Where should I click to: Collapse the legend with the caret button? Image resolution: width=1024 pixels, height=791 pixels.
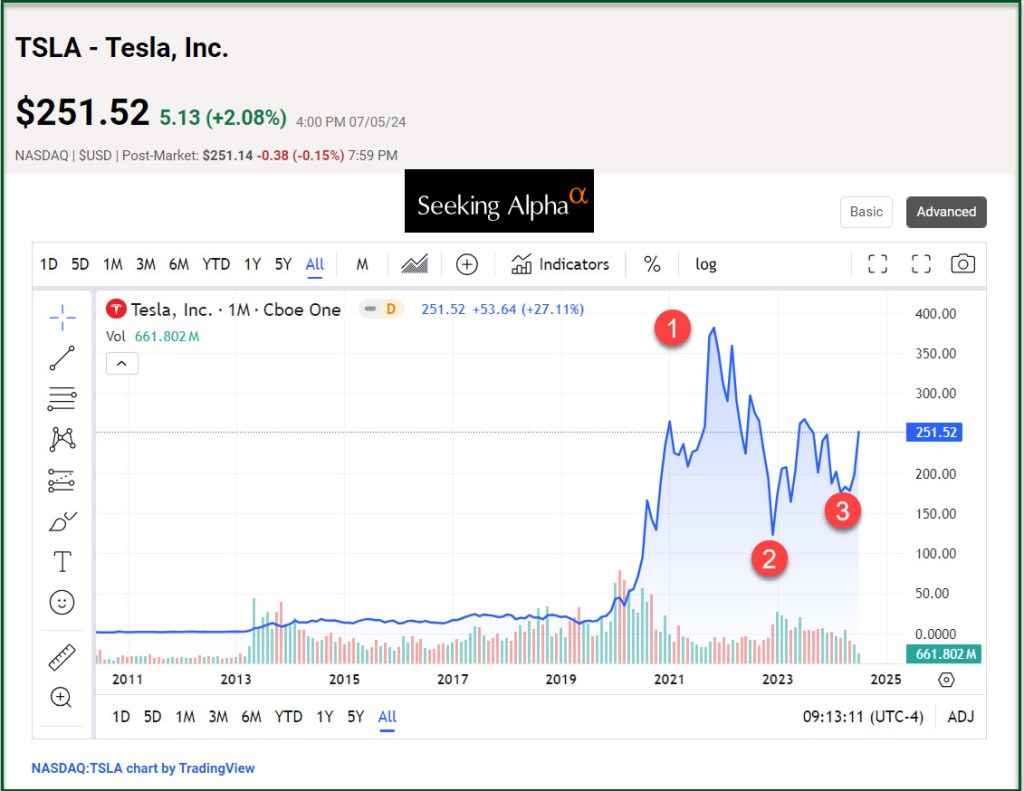[122, 363]
